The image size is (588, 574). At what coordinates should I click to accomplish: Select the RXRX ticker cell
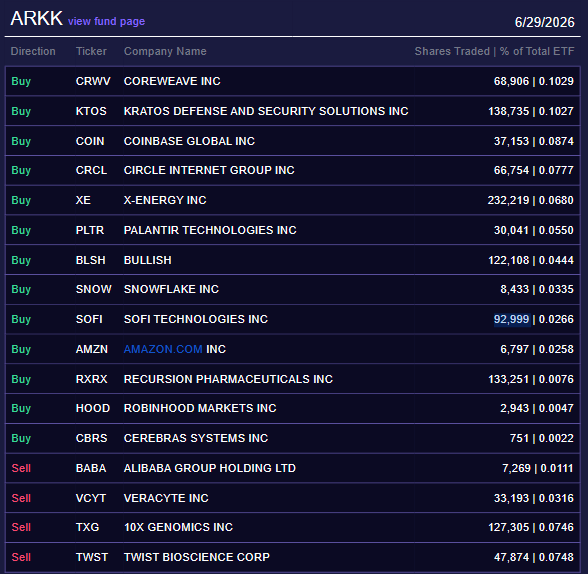[92, 379]
